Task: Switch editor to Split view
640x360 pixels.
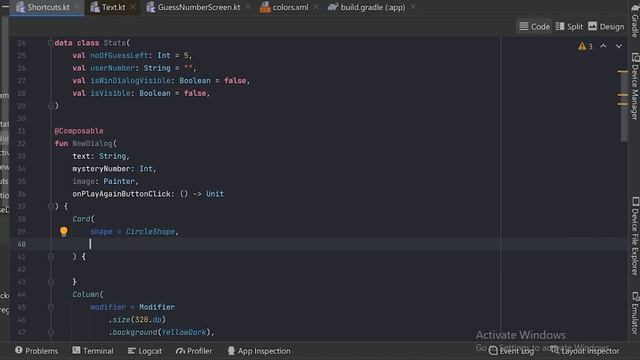Action: [x=569, y=27]
